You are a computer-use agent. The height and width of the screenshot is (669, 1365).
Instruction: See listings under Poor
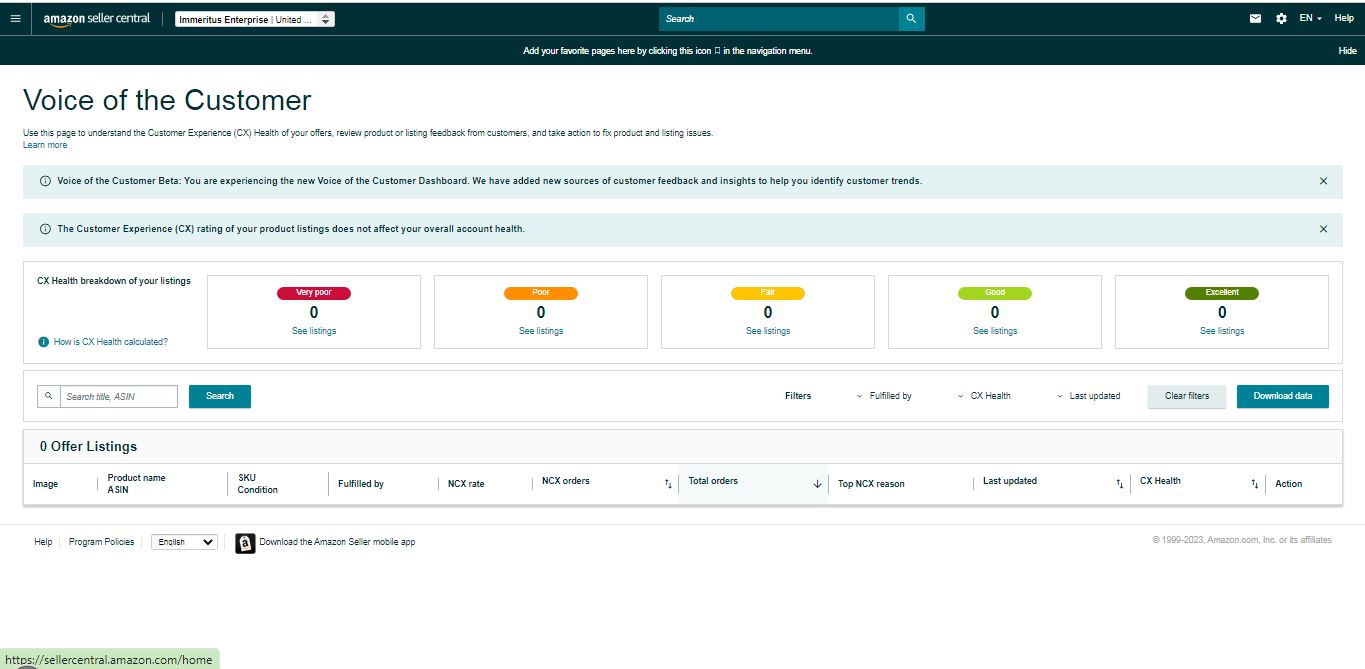tap(541, 331)
